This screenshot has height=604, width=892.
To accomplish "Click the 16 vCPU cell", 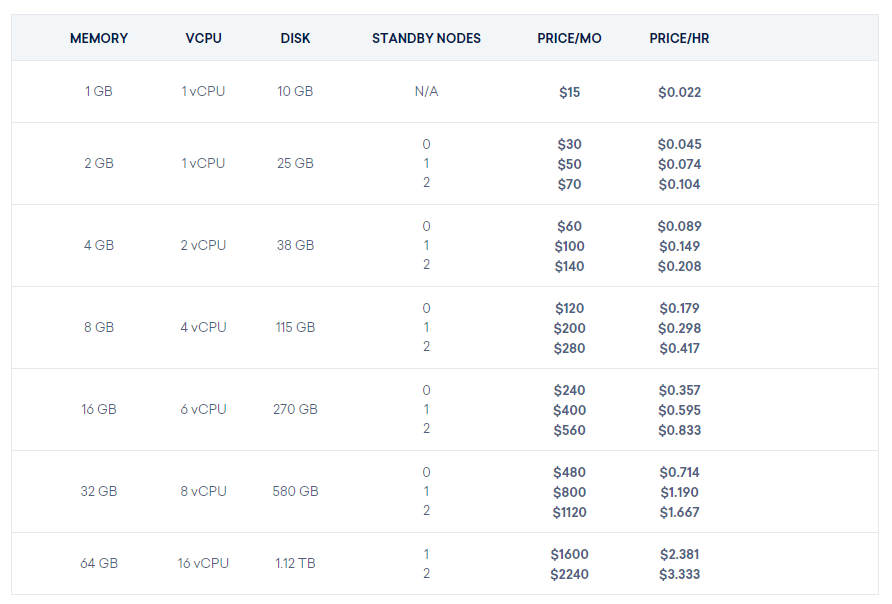I will coord(203,563).
